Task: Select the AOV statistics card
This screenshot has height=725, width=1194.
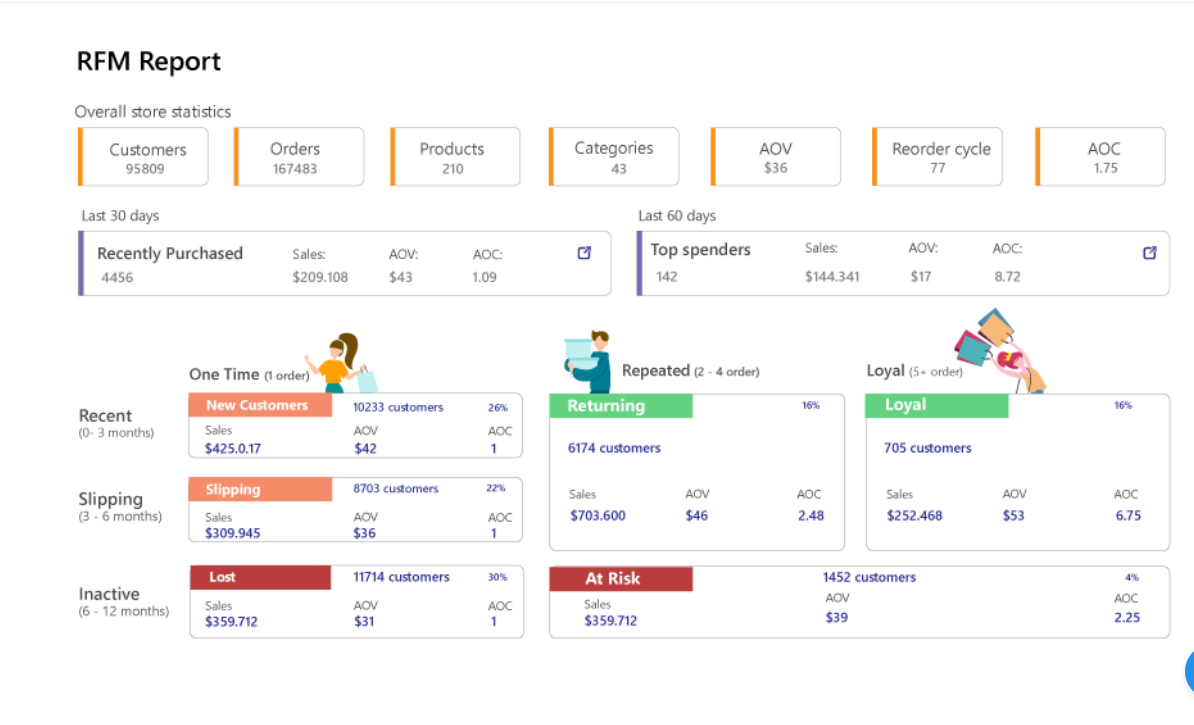Action: click(x=775, y=156)
